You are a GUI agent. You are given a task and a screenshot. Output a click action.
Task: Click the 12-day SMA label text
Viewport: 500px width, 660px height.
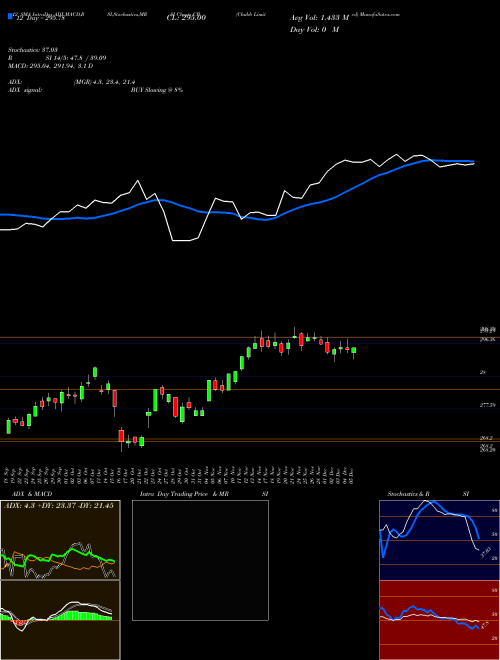pyautogui.click(x=40, y=18)
